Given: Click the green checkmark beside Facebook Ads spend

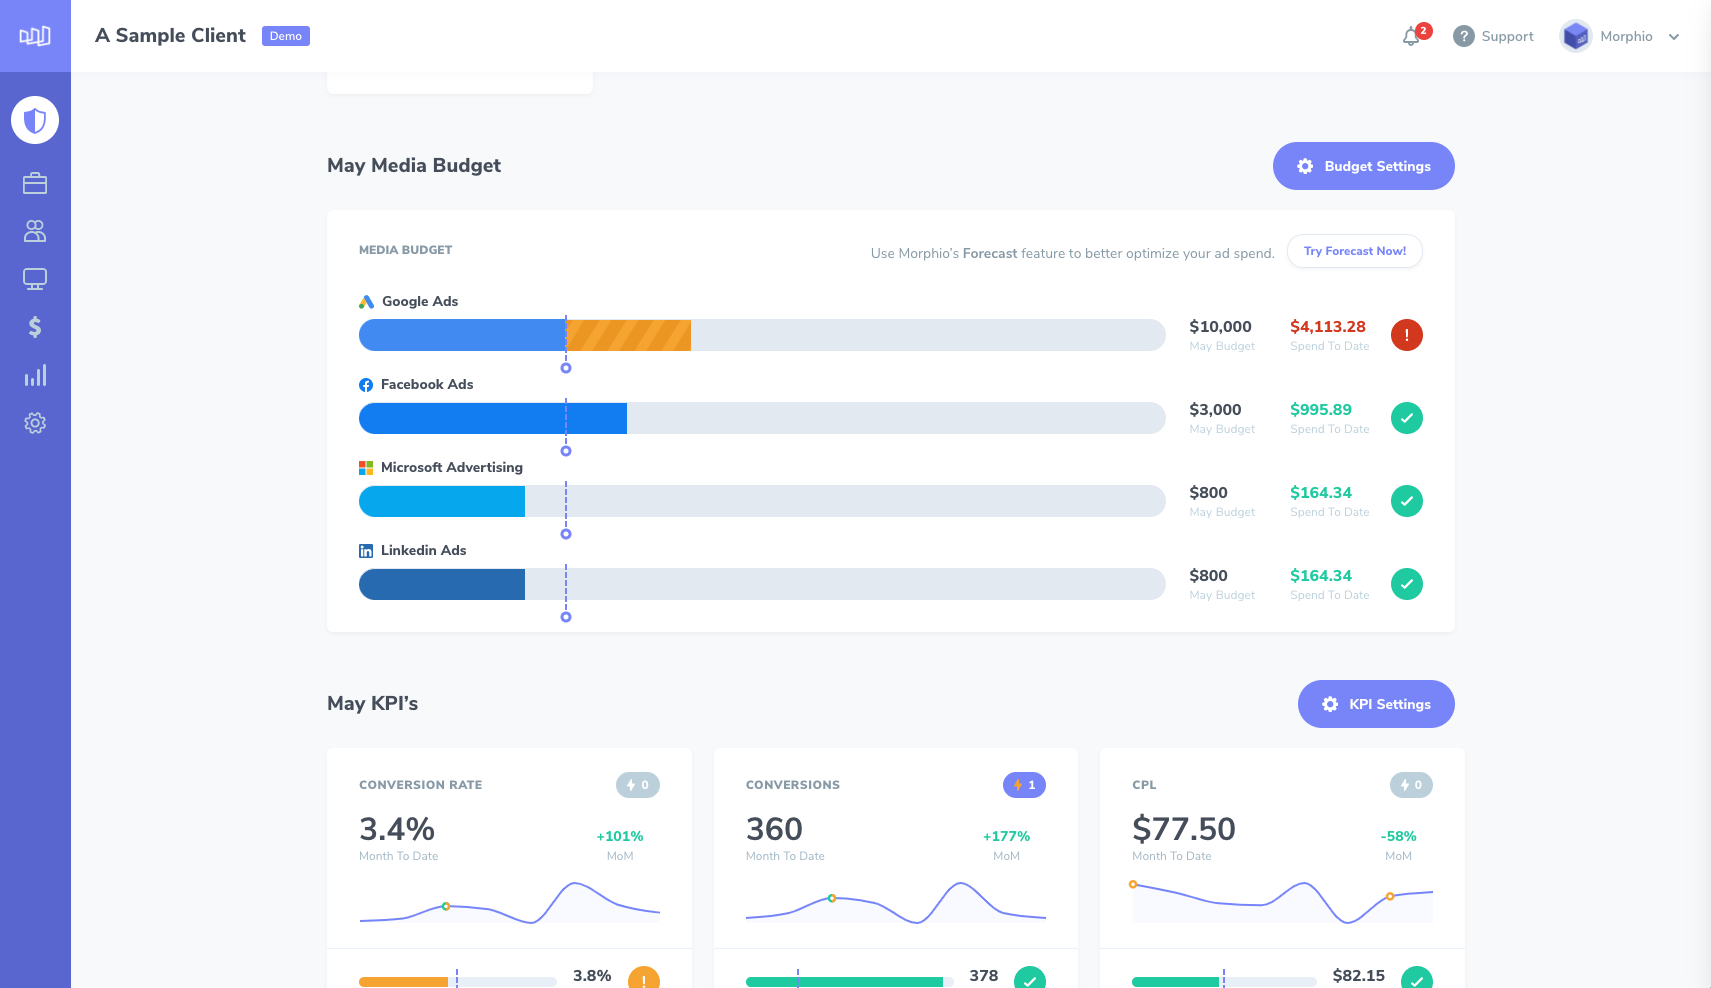Looking at the screenshot, I should click(1407, 418).
